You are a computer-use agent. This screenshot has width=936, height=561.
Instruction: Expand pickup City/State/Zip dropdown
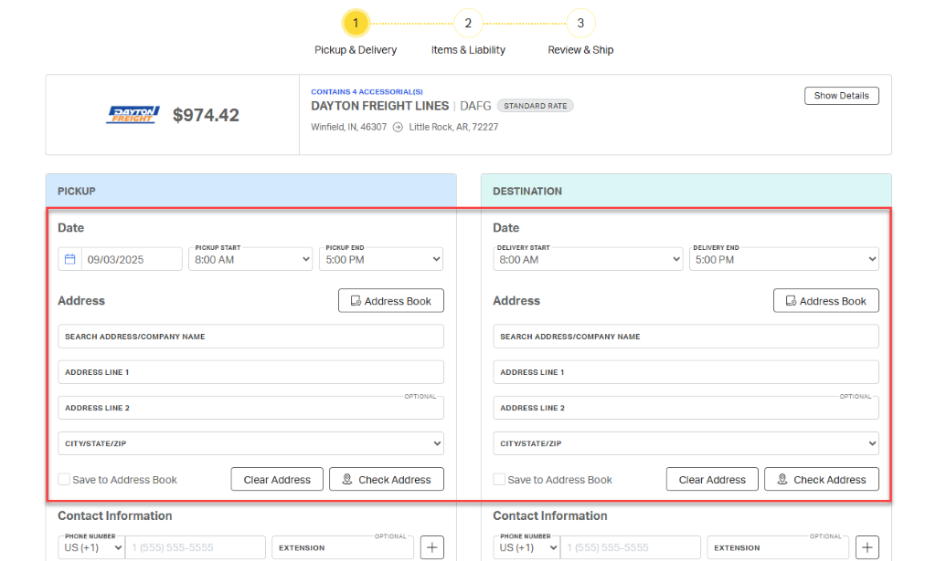[251, 443]
